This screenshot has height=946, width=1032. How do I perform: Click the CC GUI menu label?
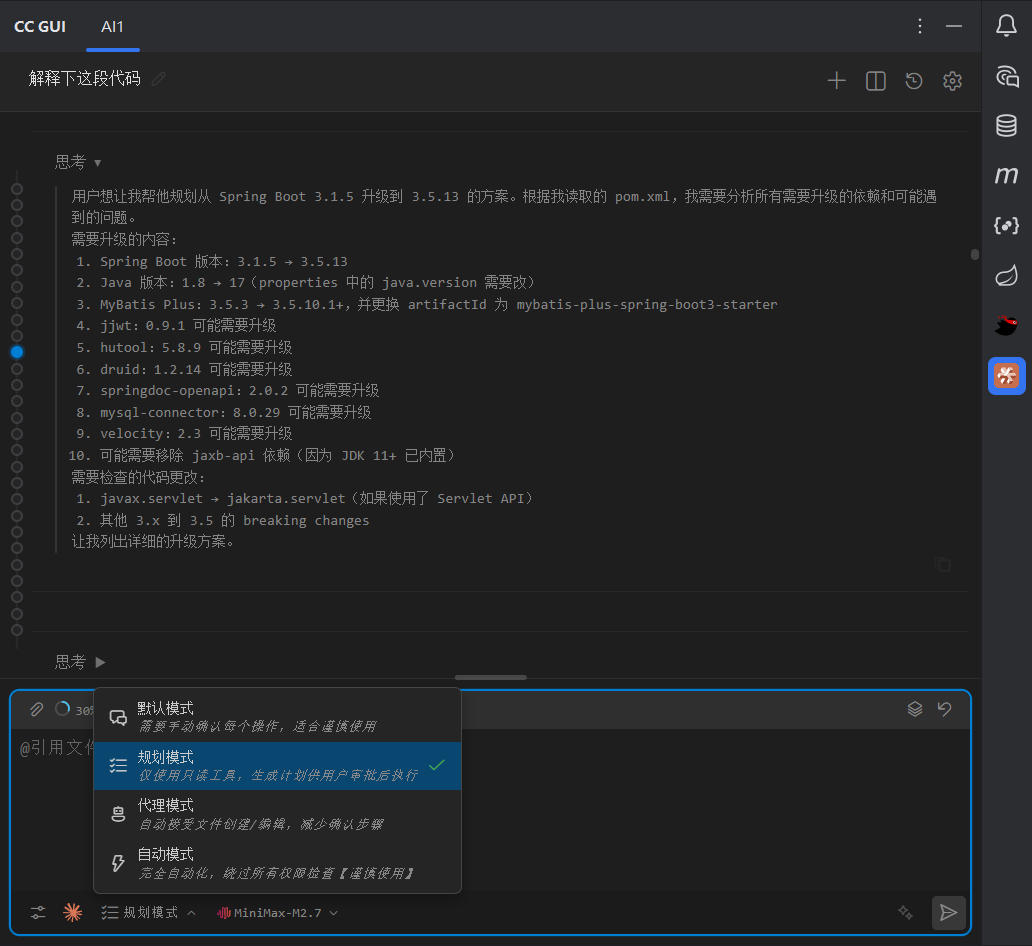pyautogui.click(x=40, y=27)
